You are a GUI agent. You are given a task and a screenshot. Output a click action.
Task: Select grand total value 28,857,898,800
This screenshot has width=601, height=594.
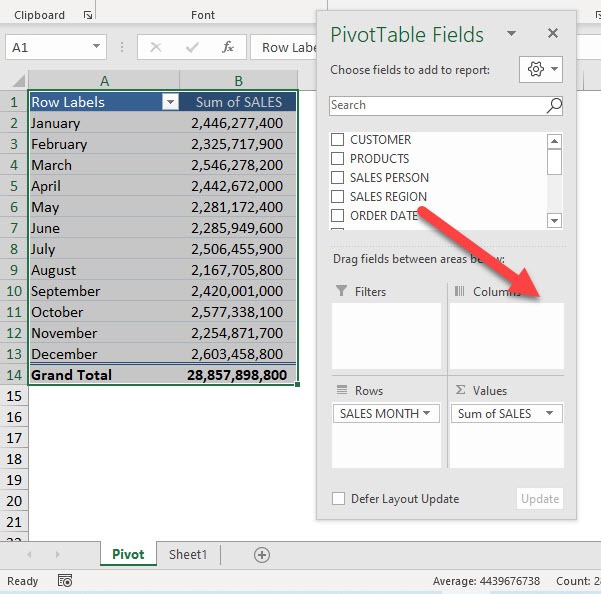[238, 375]
